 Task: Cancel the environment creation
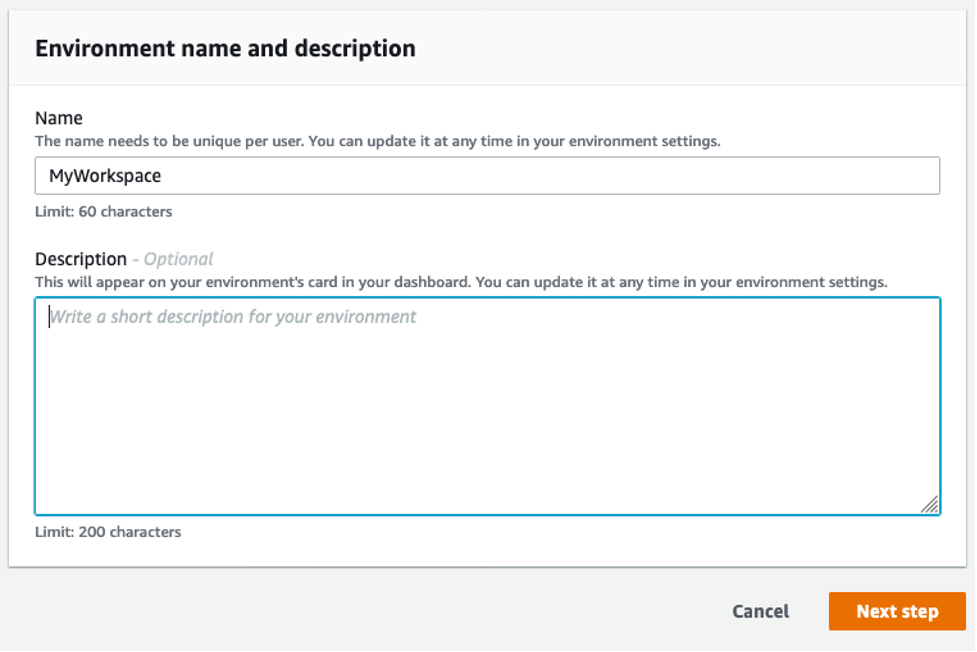[x=760, y=611]
